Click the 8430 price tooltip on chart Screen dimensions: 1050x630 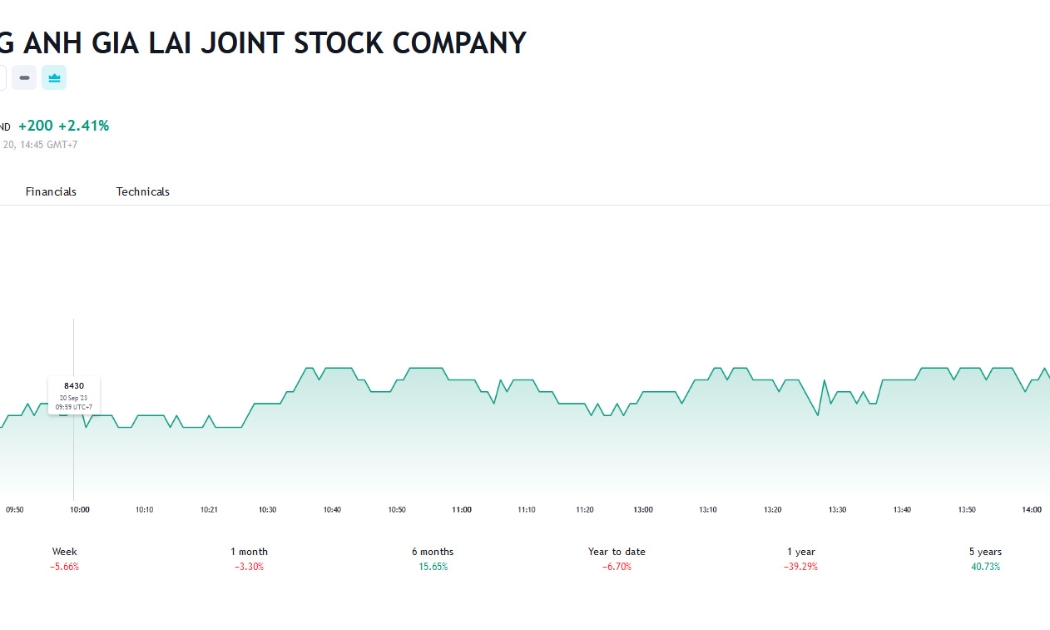[x=74, y=396]
